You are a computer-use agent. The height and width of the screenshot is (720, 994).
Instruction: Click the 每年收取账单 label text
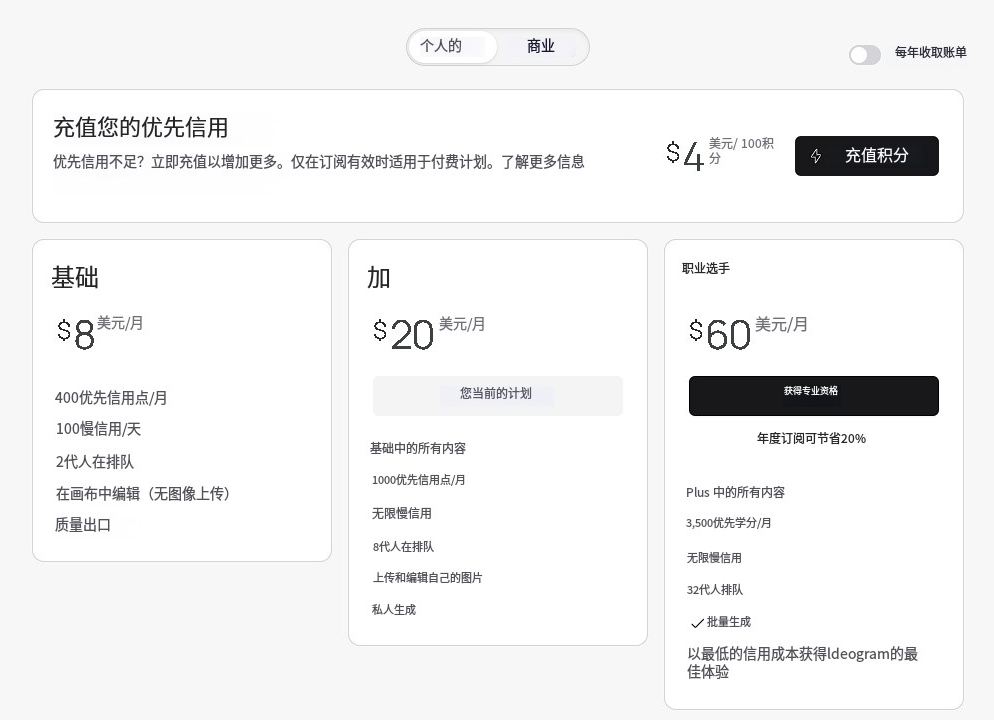pos(930,53)
